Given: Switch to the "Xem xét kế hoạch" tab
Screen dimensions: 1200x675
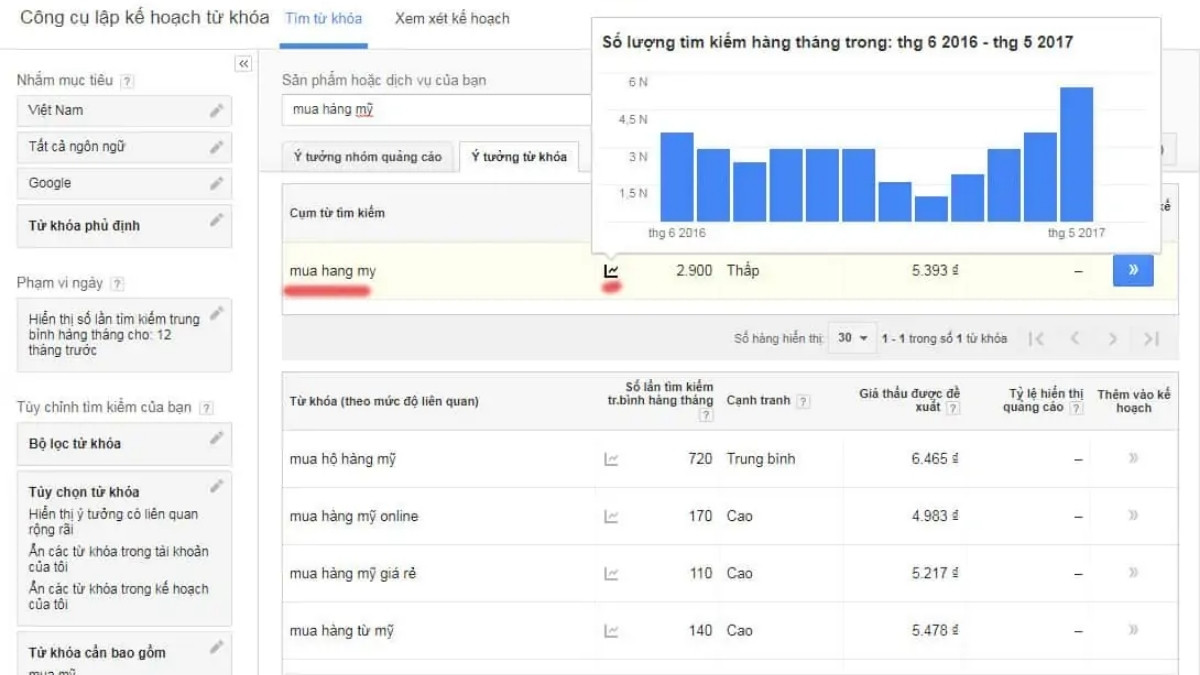Looking at the screenshot, I should click(449, 18).
